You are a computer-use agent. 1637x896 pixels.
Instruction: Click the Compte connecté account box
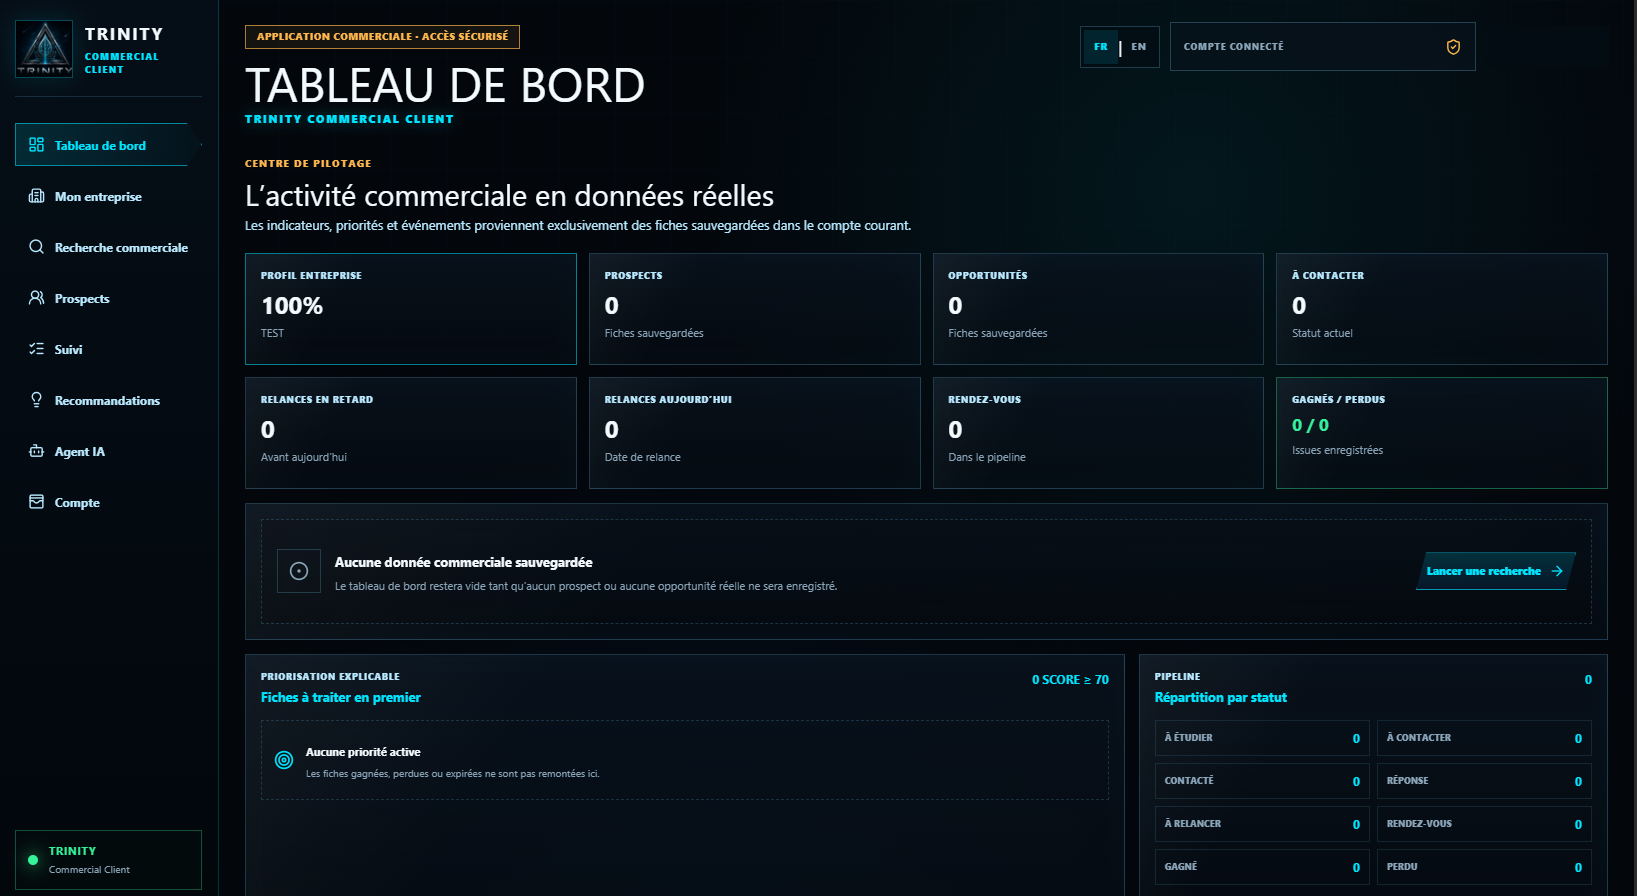[1322, 47]
